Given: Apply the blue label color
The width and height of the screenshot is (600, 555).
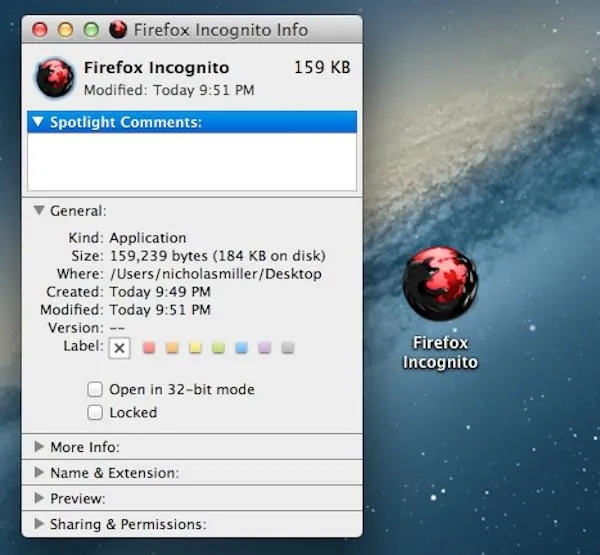Looking at the screenshot, I should click(241, 348).
